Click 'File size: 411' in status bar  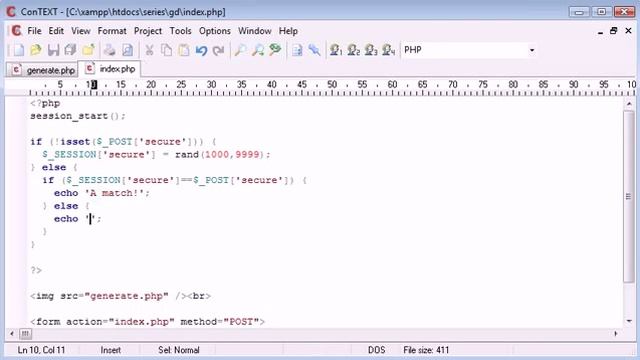tap(426, 350)
